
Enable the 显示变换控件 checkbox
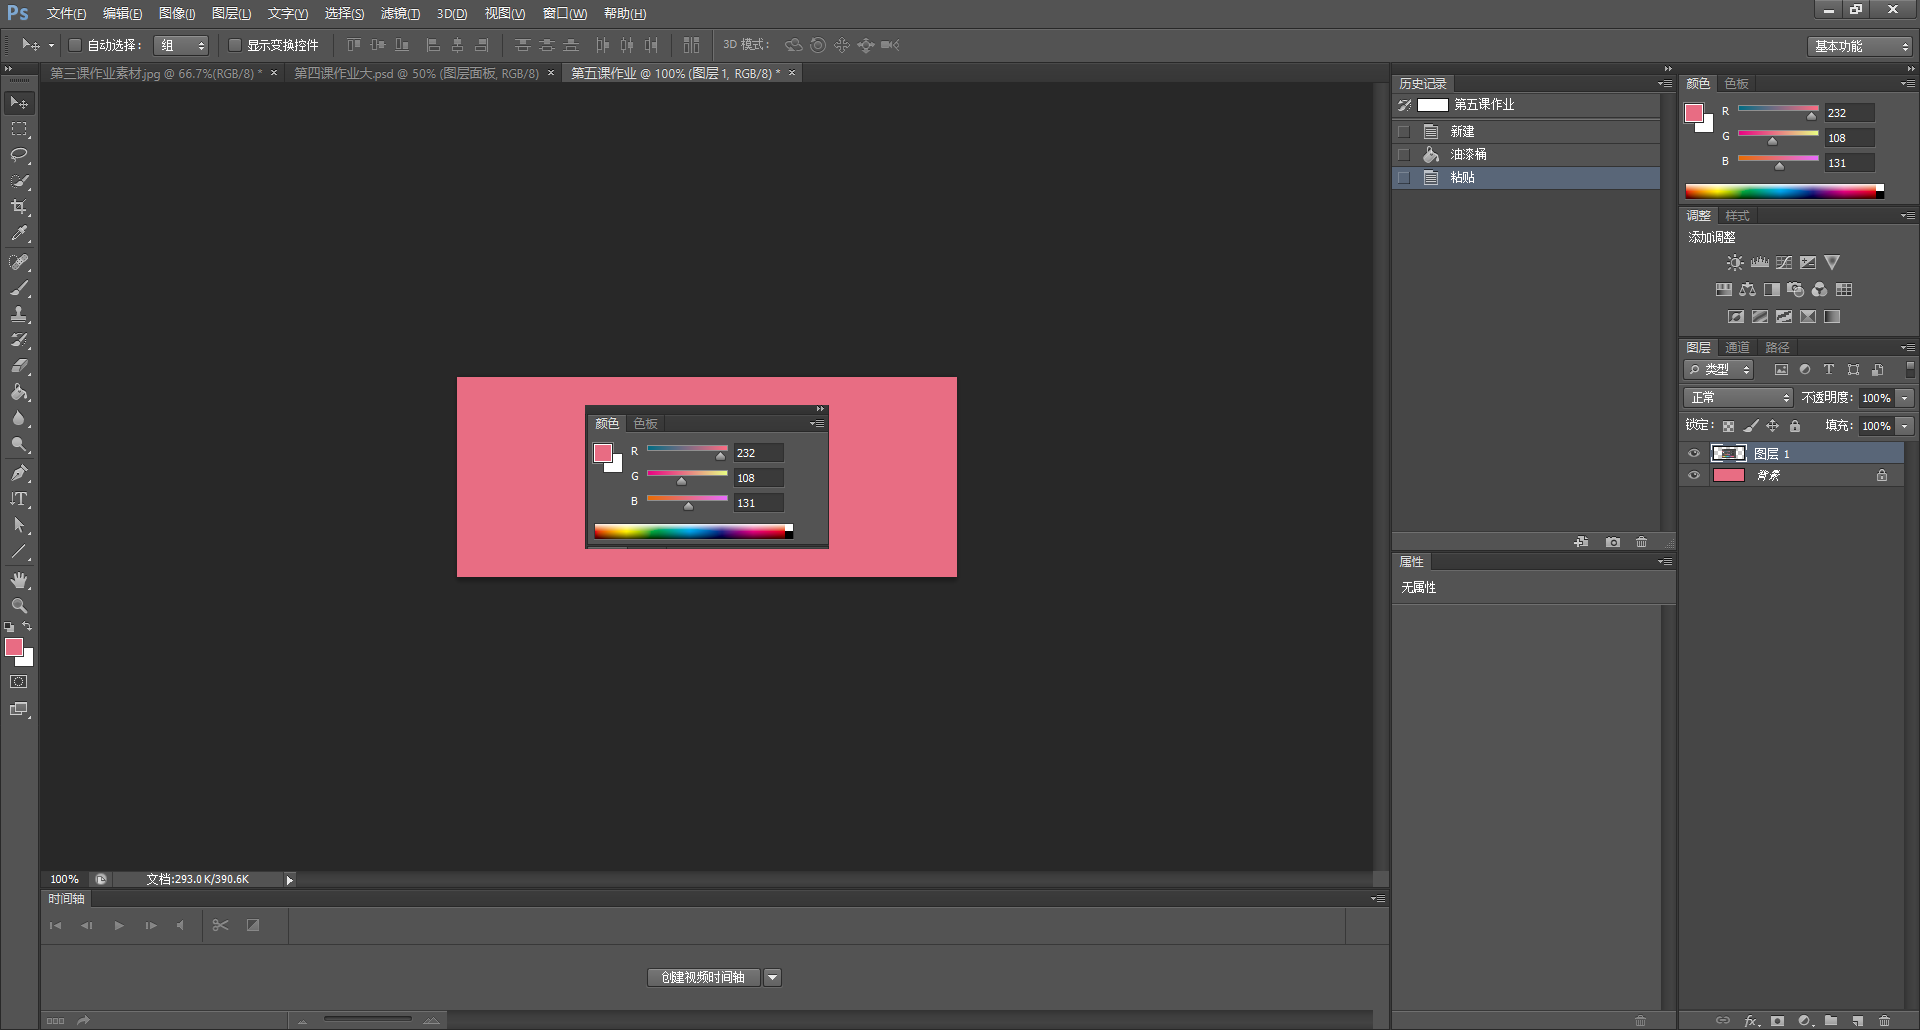(x=235, y=45)
